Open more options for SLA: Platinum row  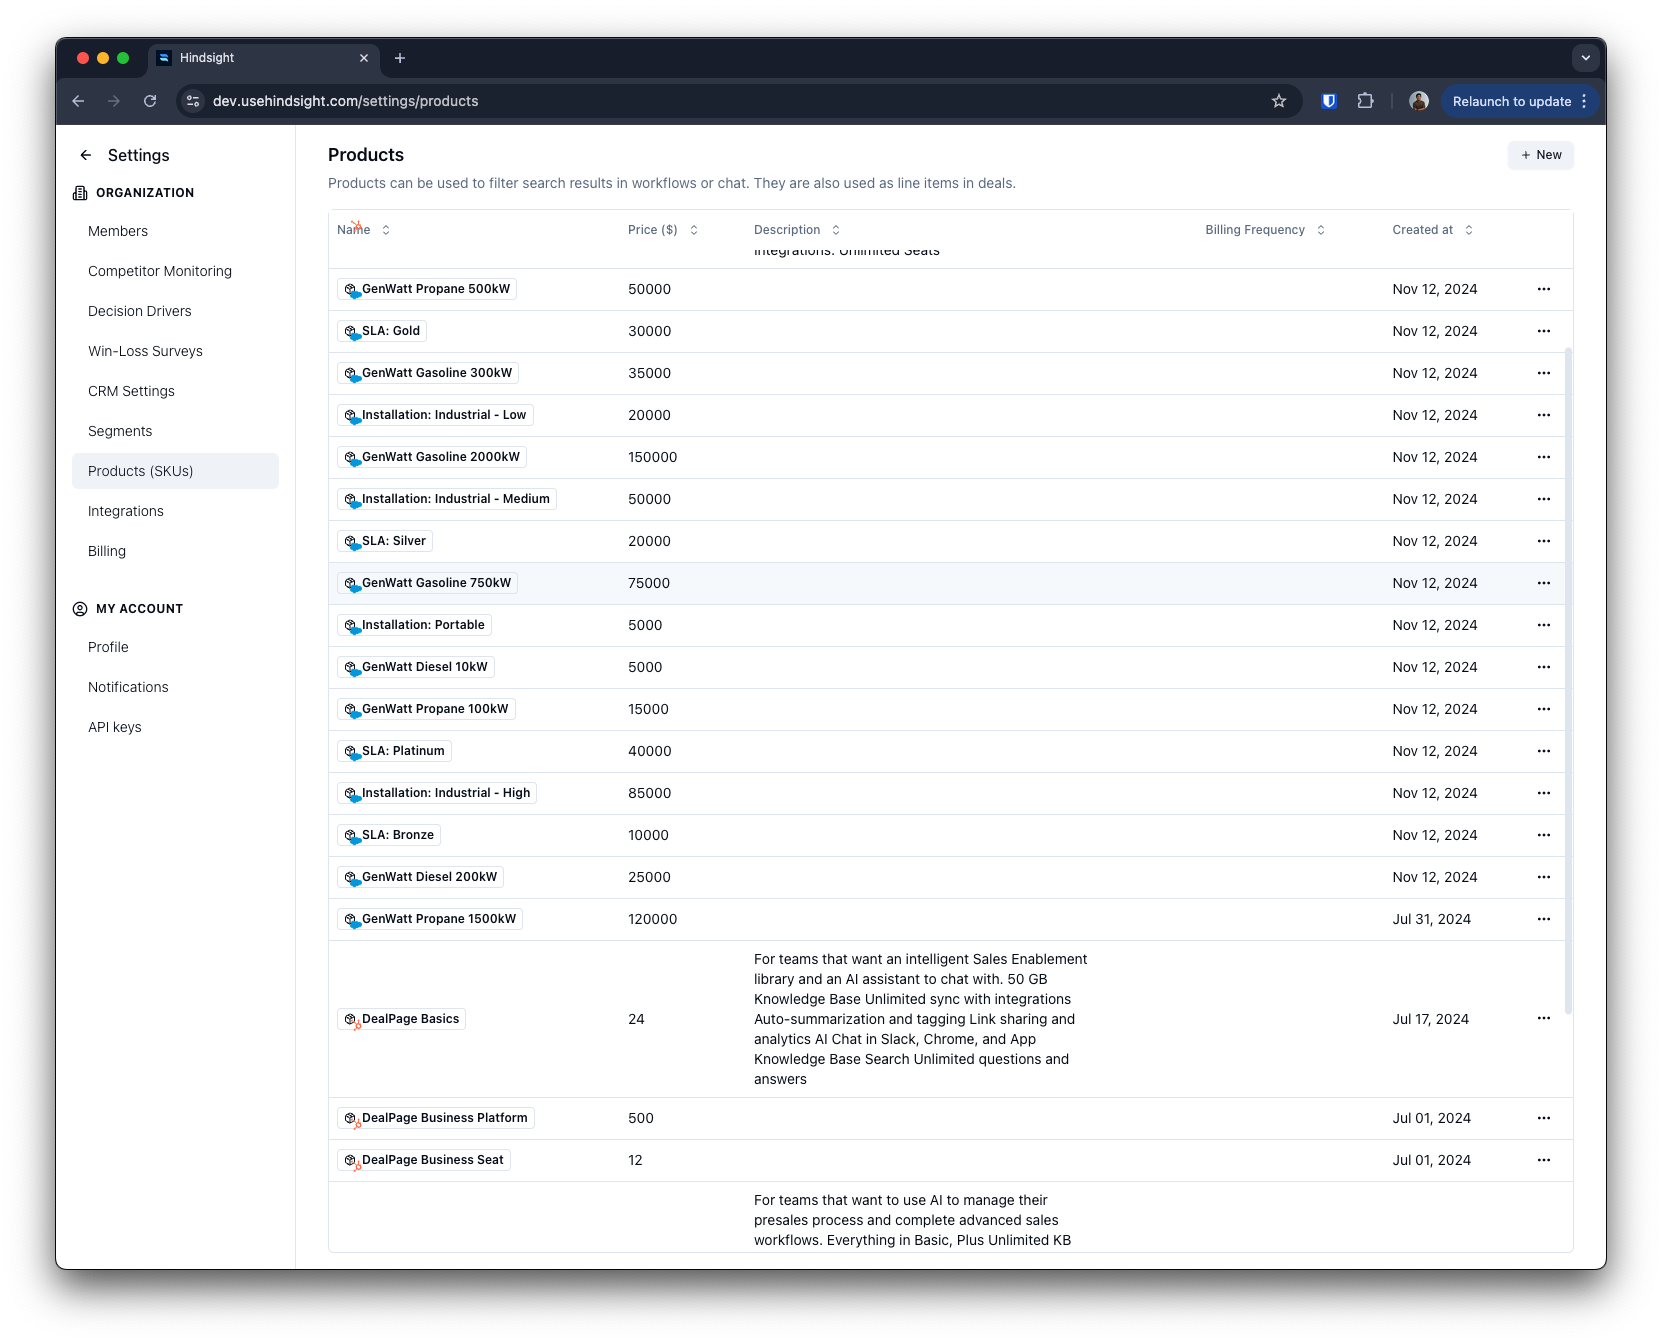[1544, 751]
